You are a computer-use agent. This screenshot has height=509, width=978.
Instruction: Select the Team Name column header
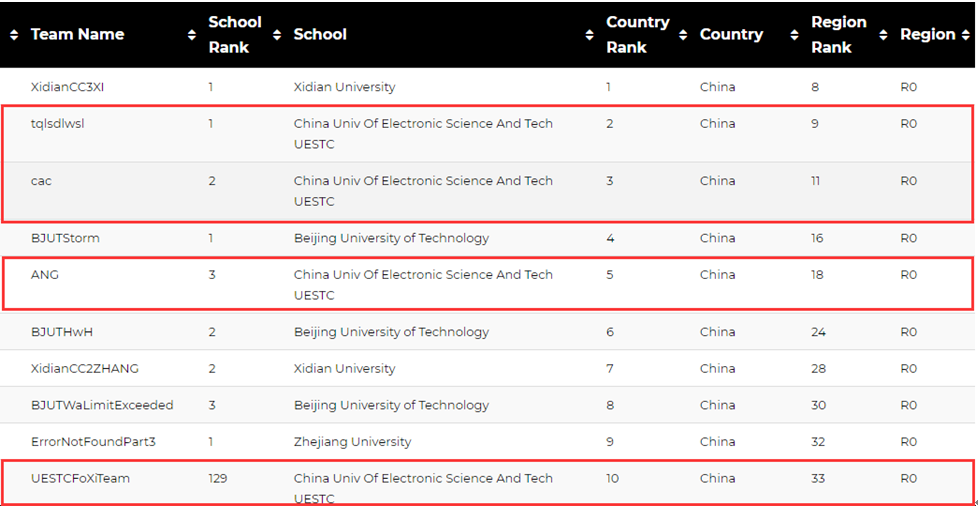pos(77,34)
